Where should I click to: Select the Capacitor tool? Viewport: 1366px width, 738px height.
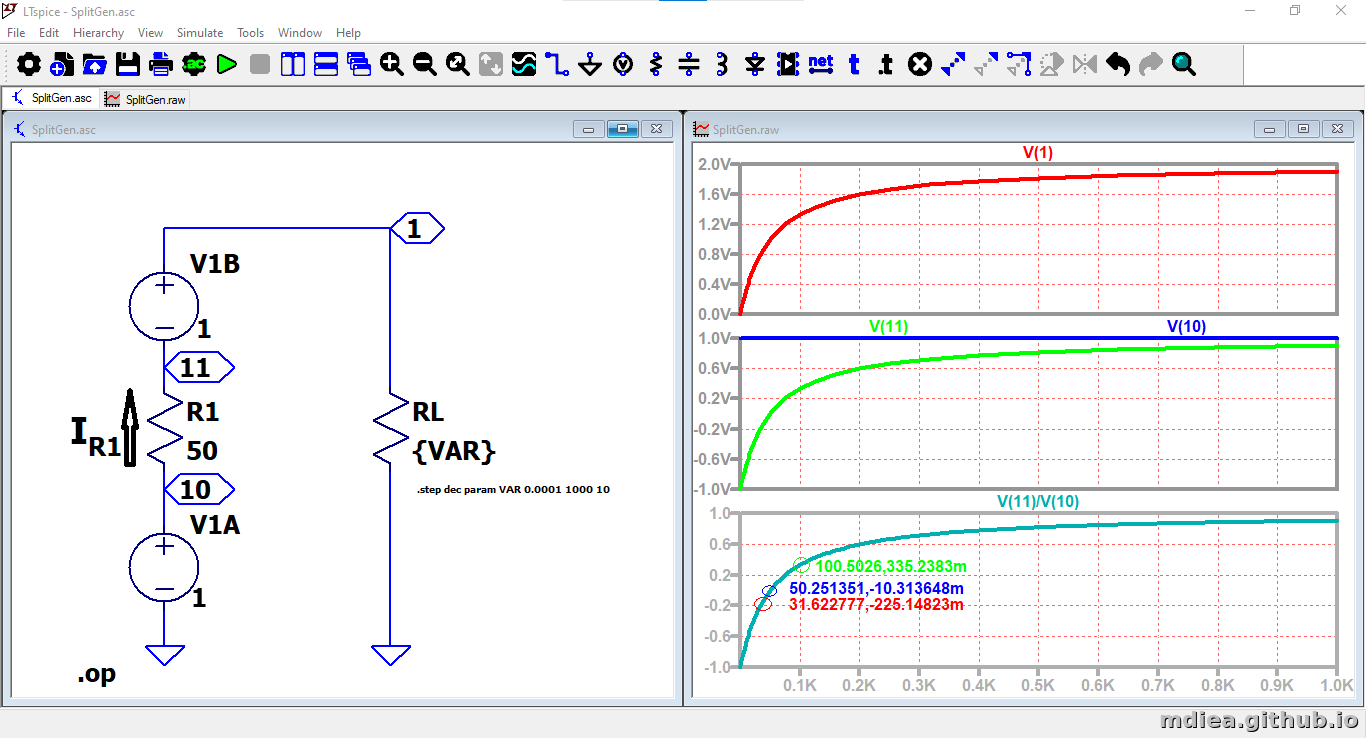689,65
